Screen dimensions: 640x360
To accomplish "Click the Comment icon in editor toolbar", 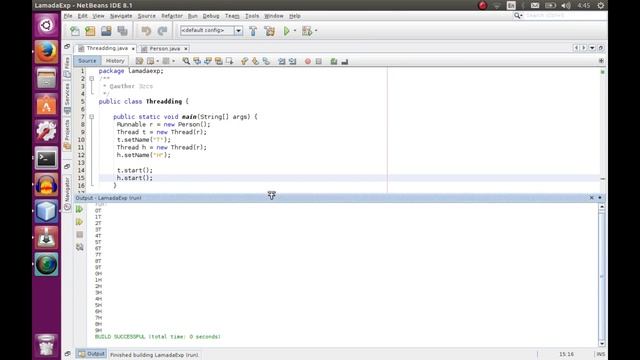I will [x=334, y=61].
